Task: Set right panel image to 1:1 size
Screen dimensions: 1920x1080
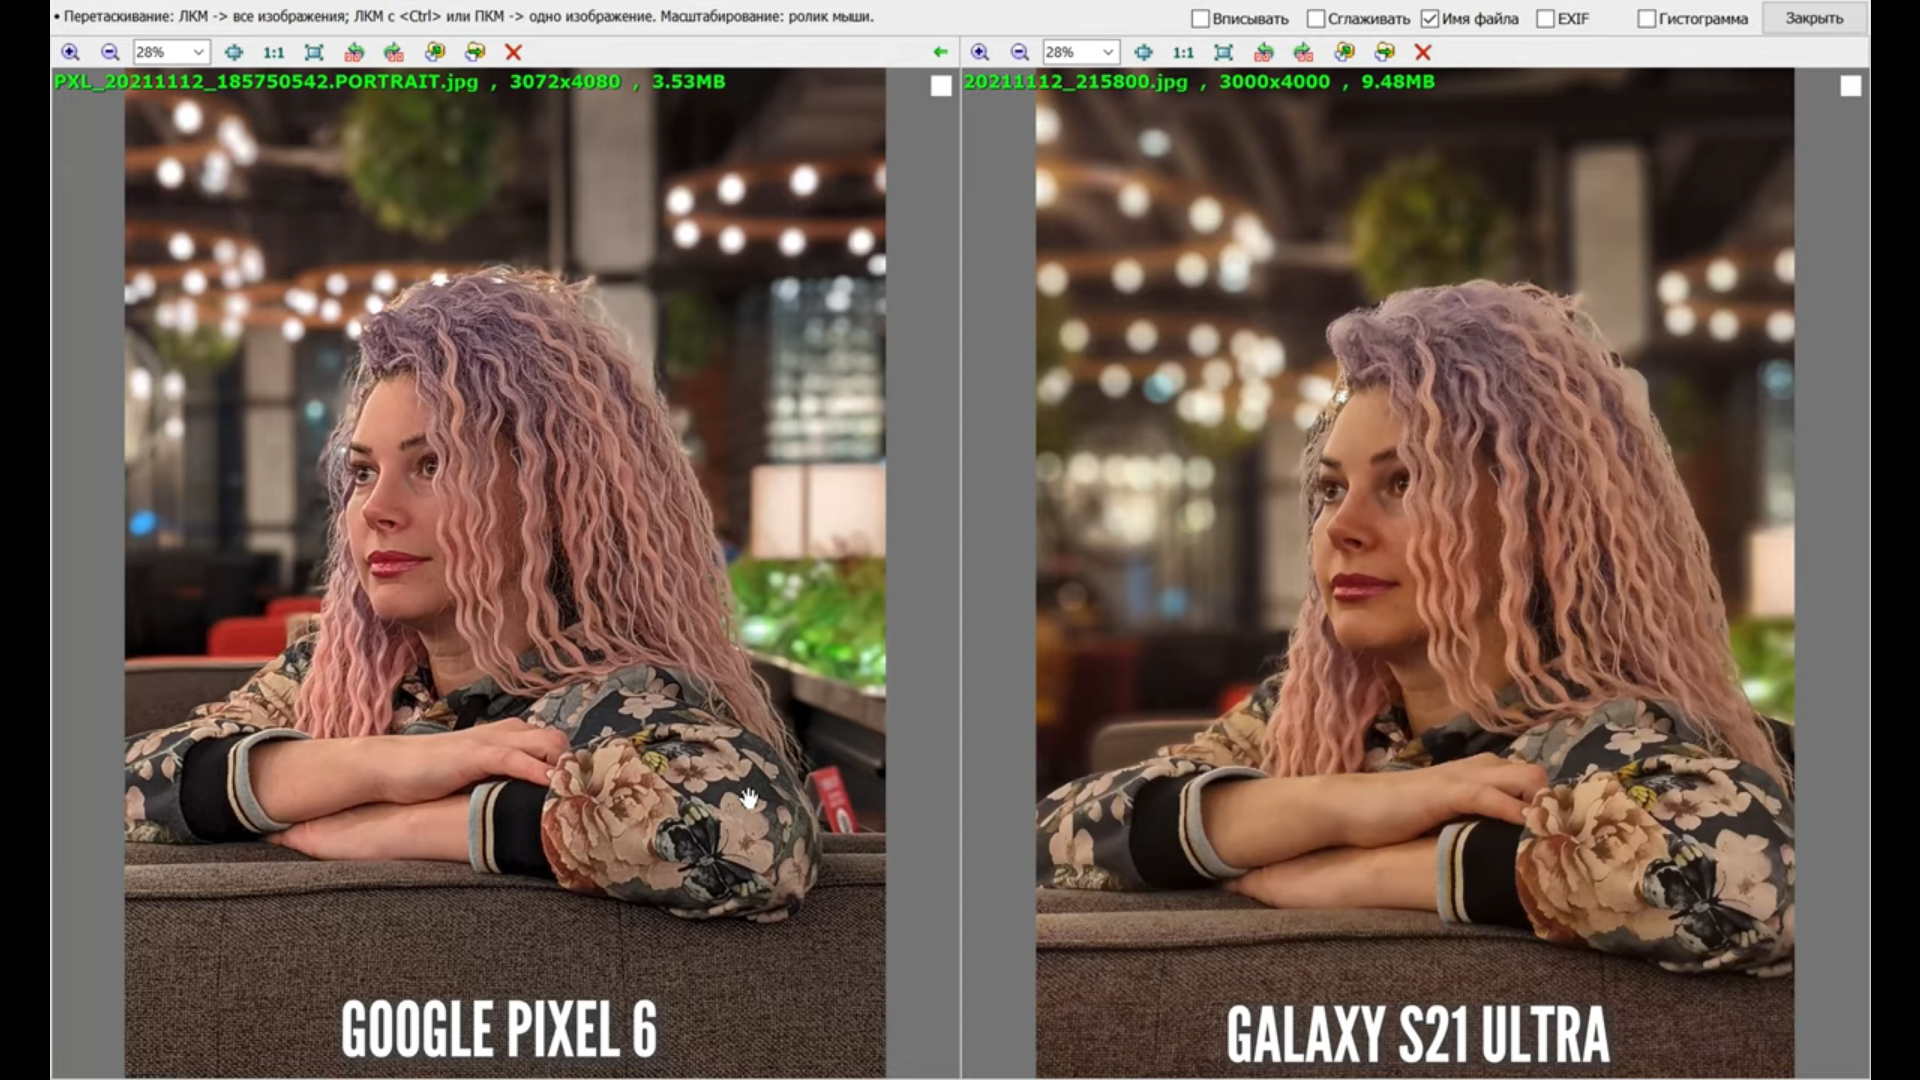Action: (1183, 52)
